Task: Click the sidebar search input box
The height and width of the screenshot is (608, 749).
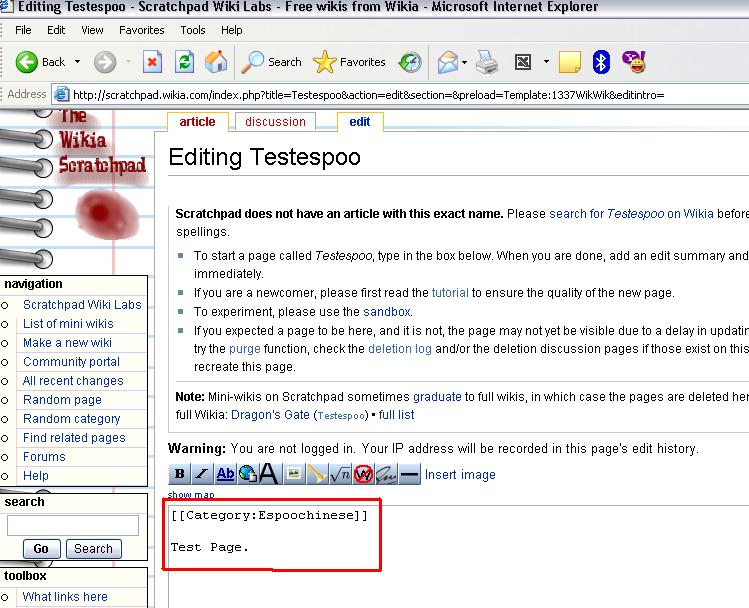Action: tap(73, 525)
